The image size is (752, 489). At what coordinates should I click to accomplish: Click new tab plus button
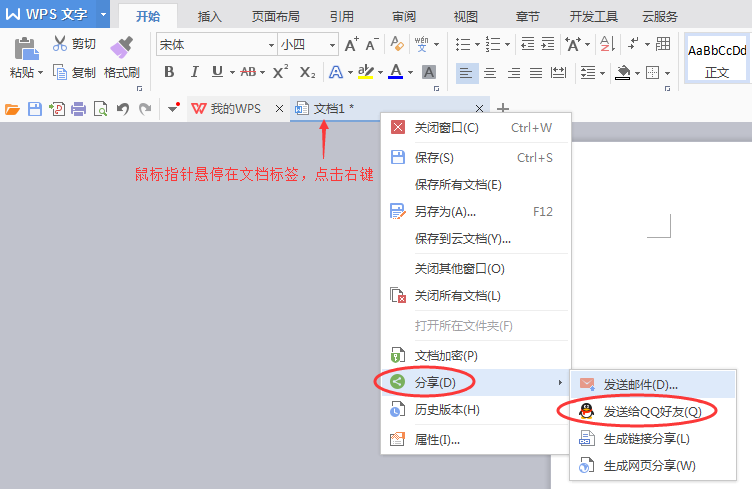(503, 108)
